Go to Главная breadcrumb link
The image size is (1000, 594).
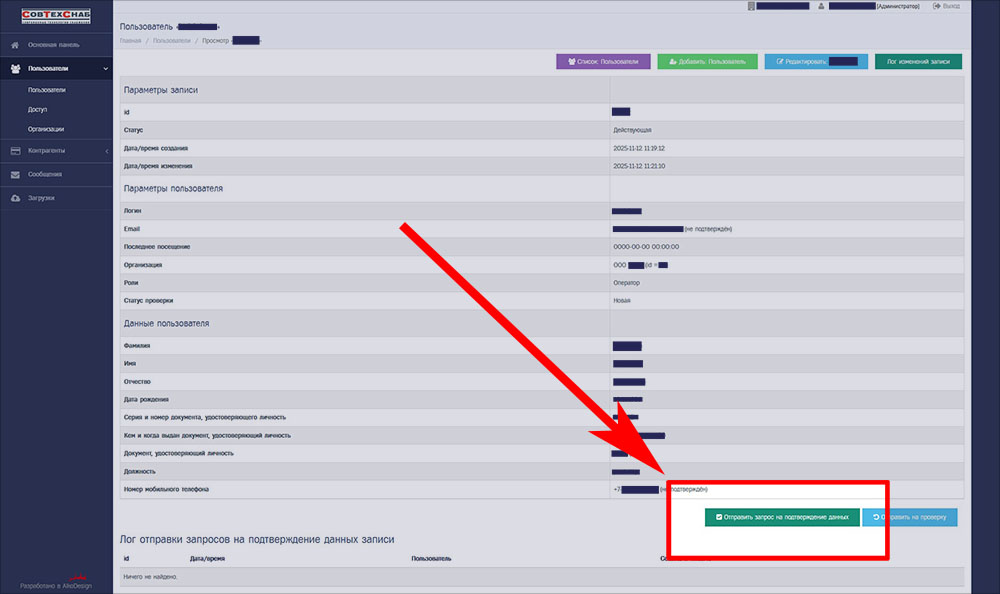(x=129, y=41)
